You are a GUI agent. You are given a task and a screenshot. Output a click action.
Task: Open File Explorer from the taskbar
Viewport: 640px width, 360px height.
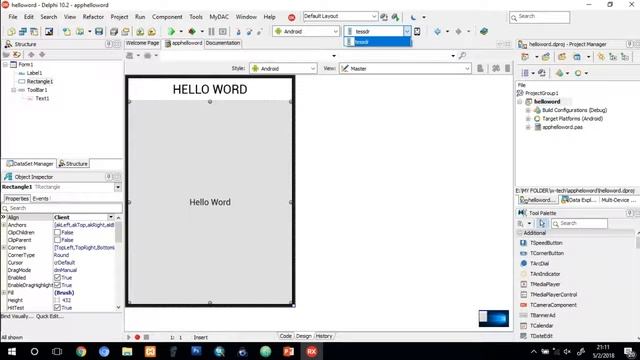[x=127, y=351]
